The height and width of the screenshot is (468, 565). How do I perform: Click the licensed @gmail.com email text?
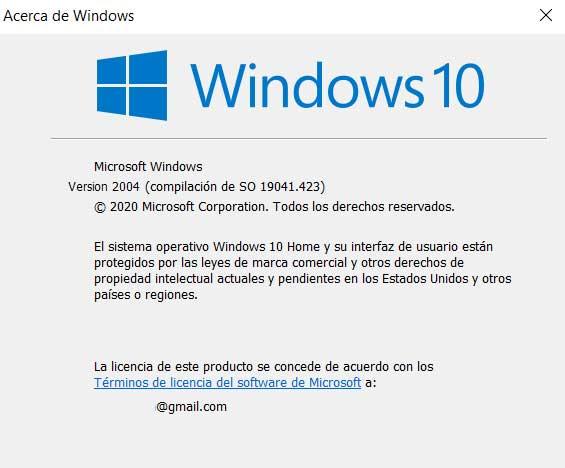pos(191,407)
